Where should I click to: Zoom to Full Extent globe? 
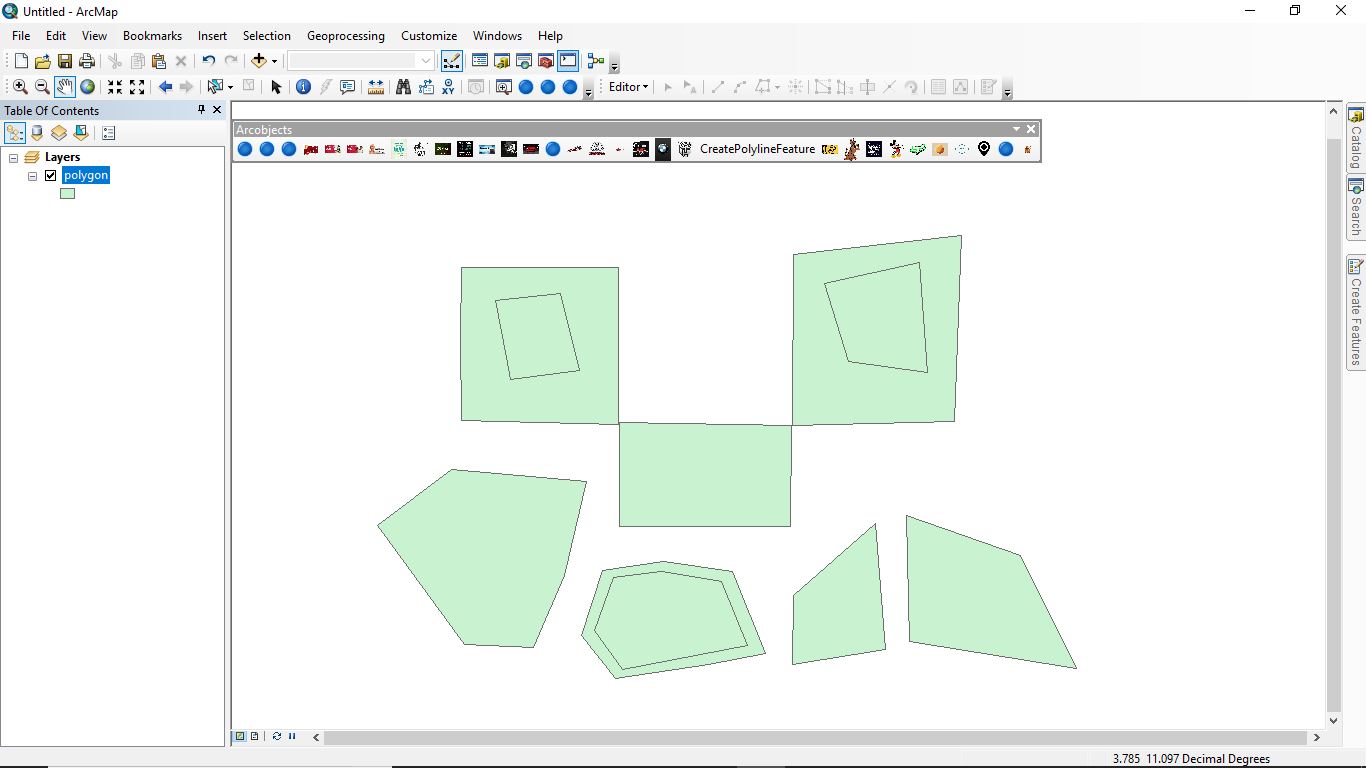click(88, 87)
